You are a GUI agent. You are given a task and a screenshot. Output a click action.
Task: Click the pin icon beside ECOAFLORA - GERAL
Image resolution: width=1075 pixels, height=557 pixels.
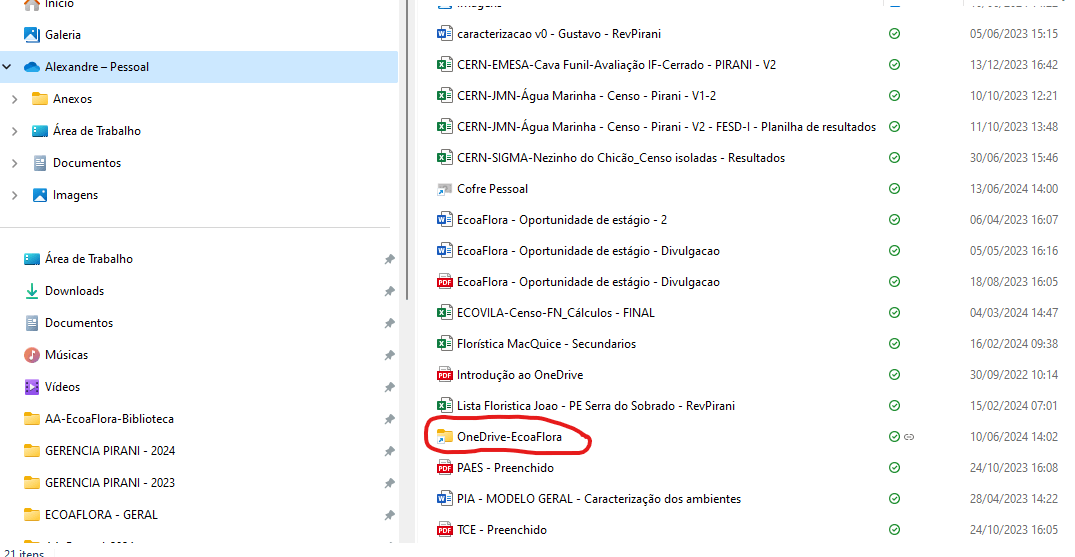click(x=389, y=514)
